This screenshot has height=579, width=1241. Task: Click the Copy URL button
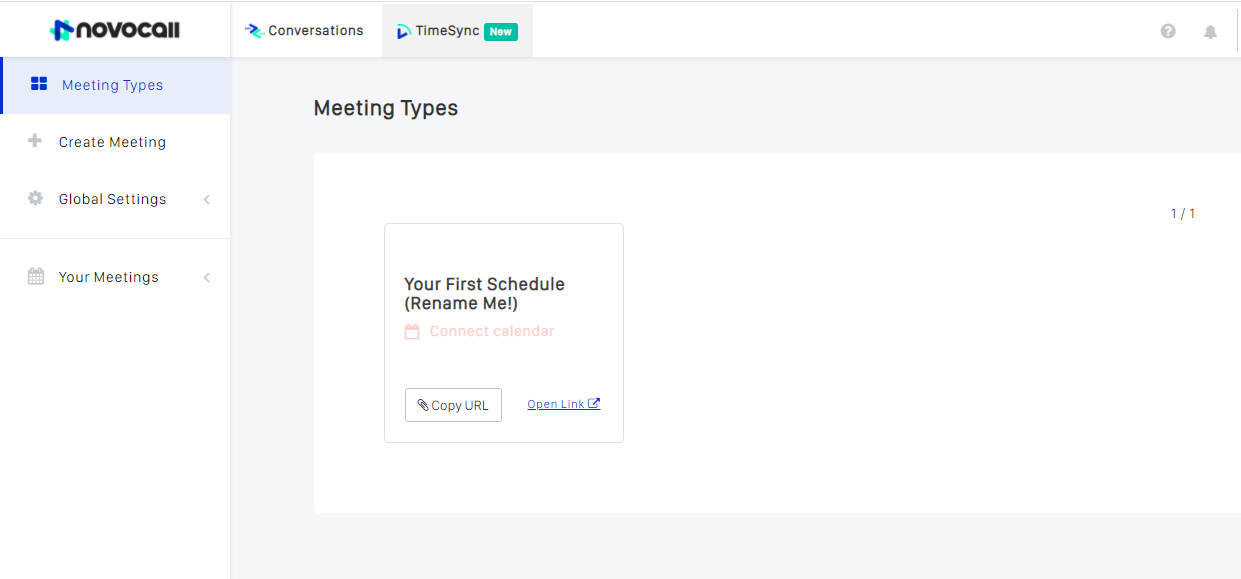pyautogui.click(x=453, y=405)
